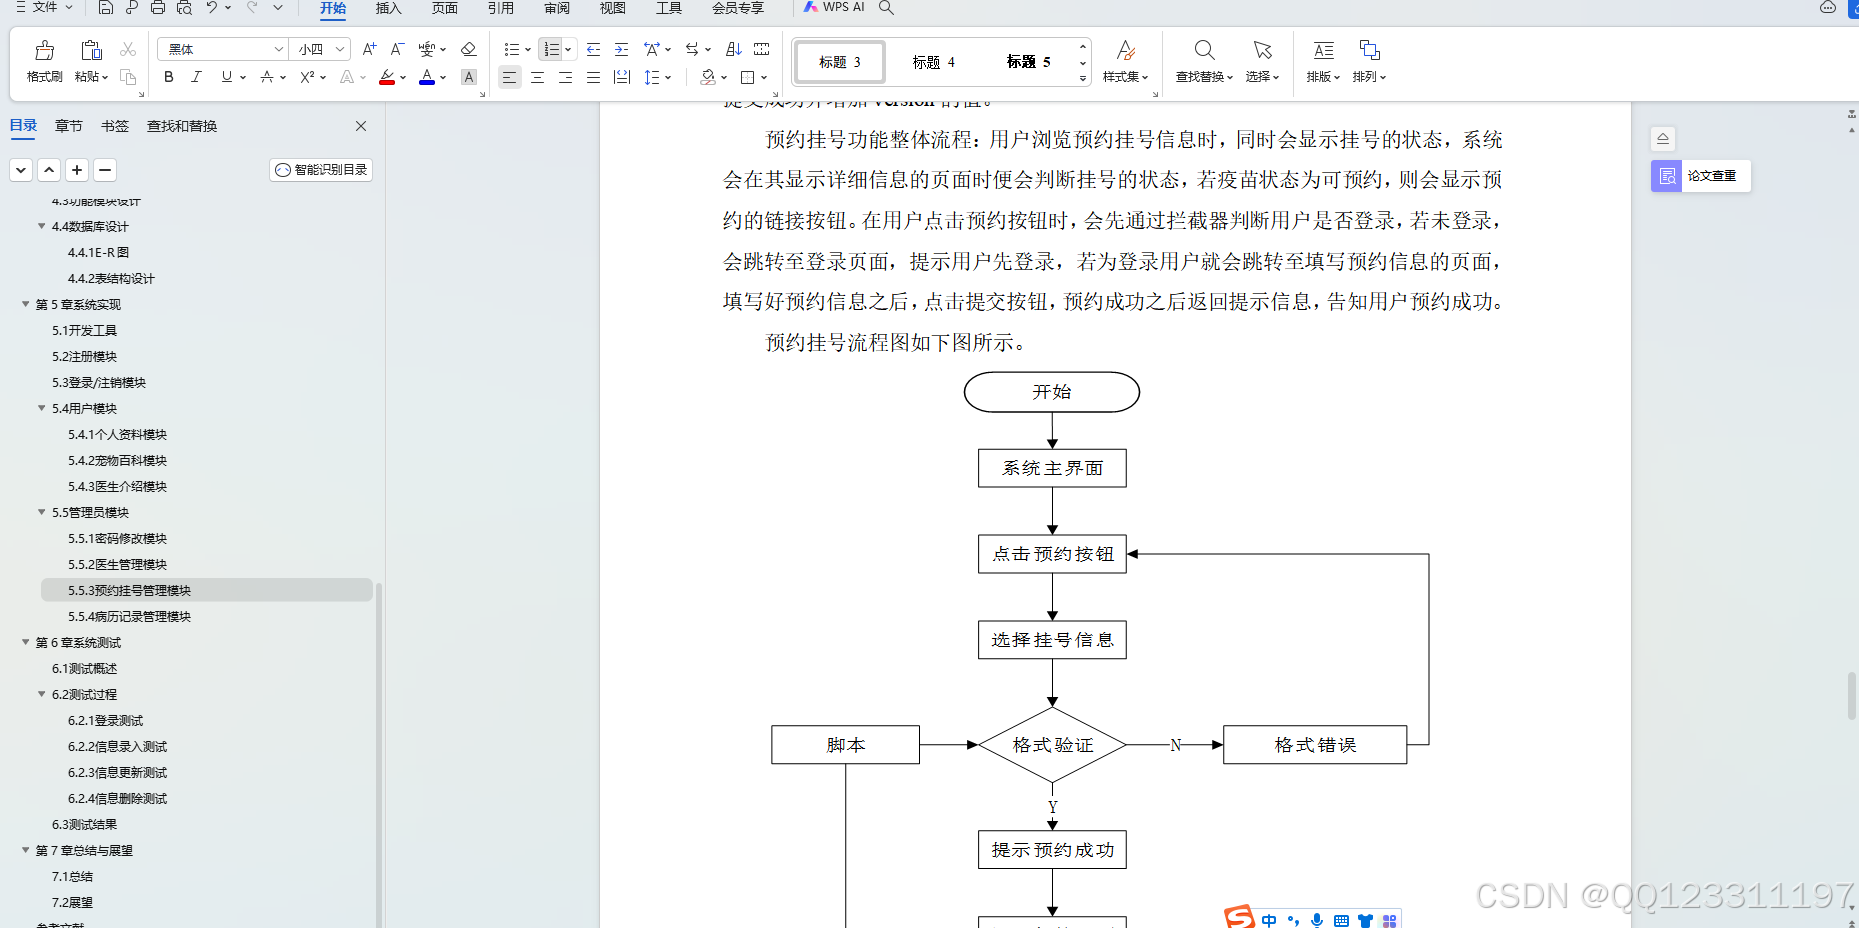The width and height of the screenshot is (1859, 928).
Task: Expand the styles gallery list
Action: 1082,78
